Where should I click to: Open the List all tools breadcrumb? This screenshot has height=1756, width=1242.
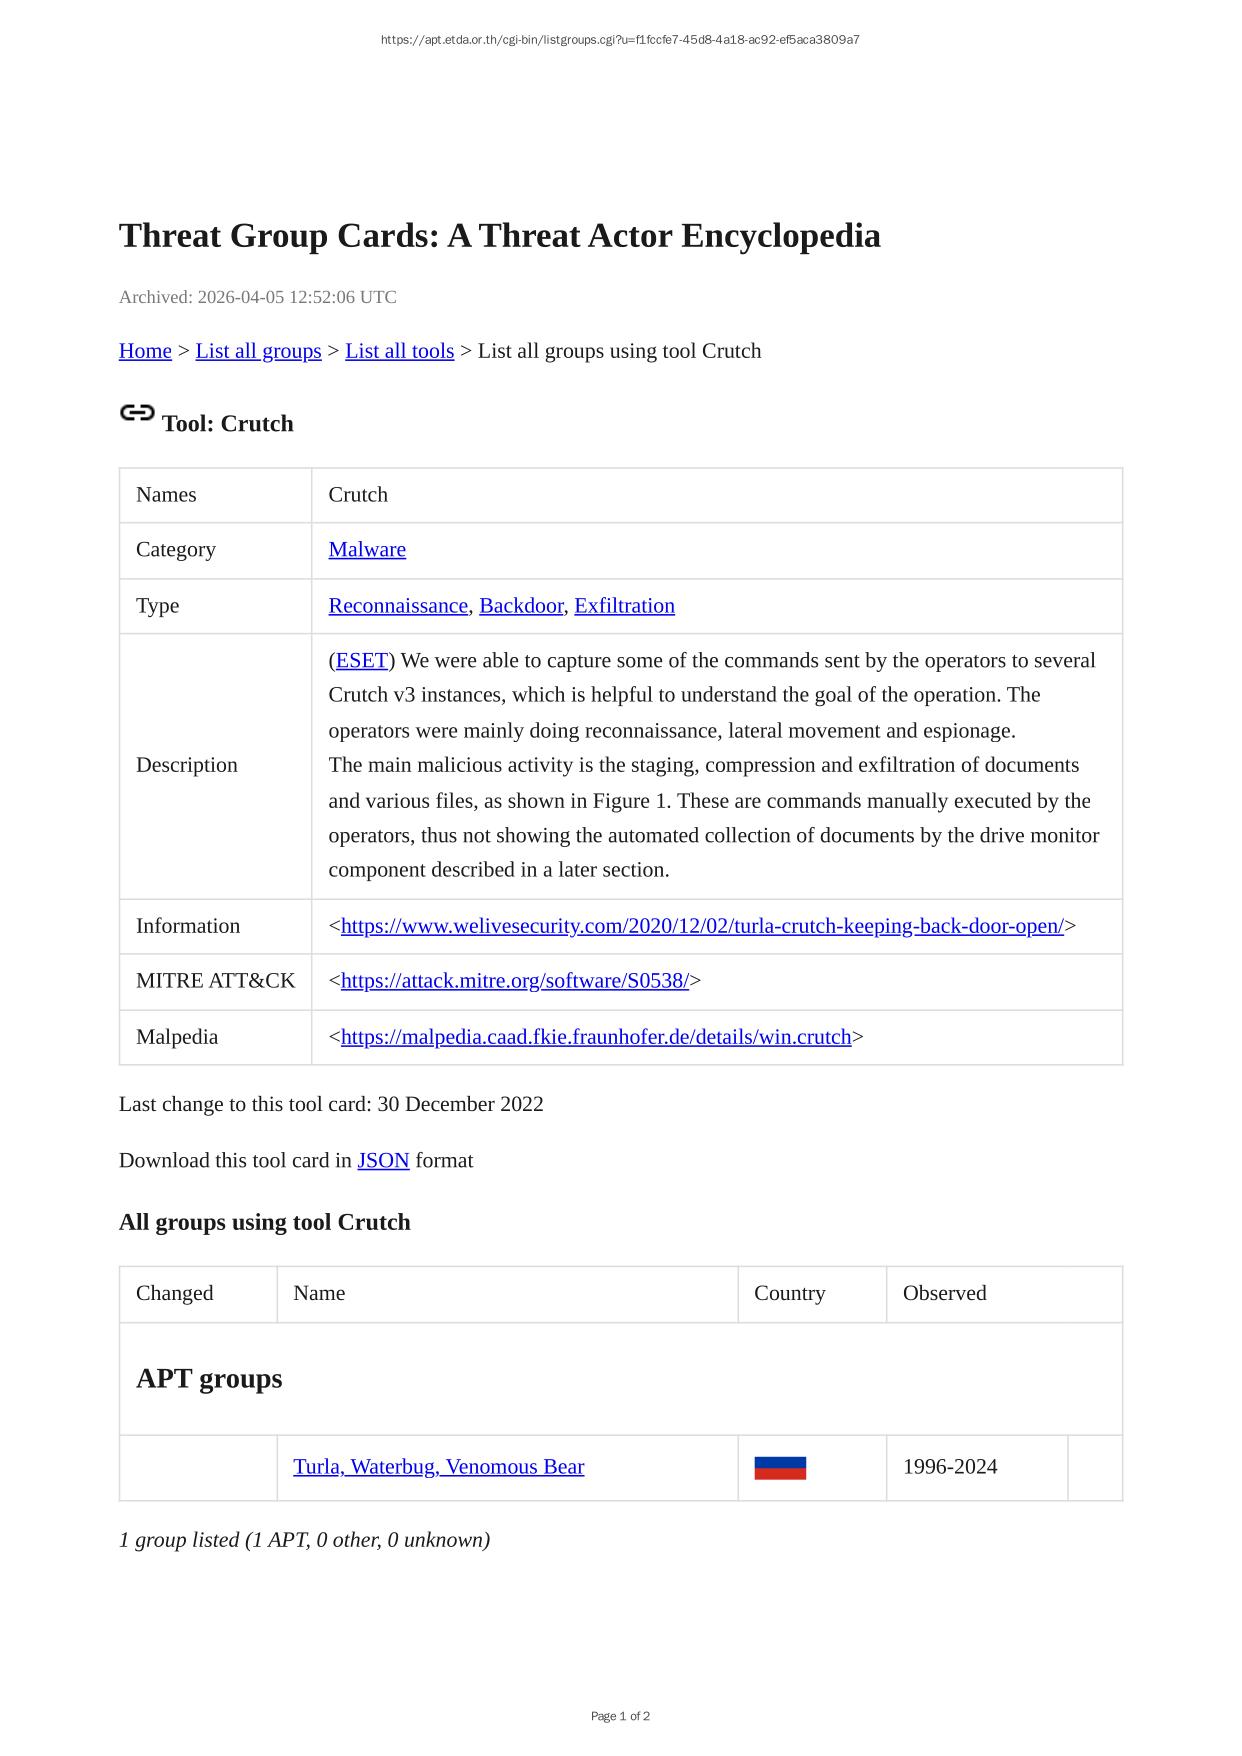[399, 351]
